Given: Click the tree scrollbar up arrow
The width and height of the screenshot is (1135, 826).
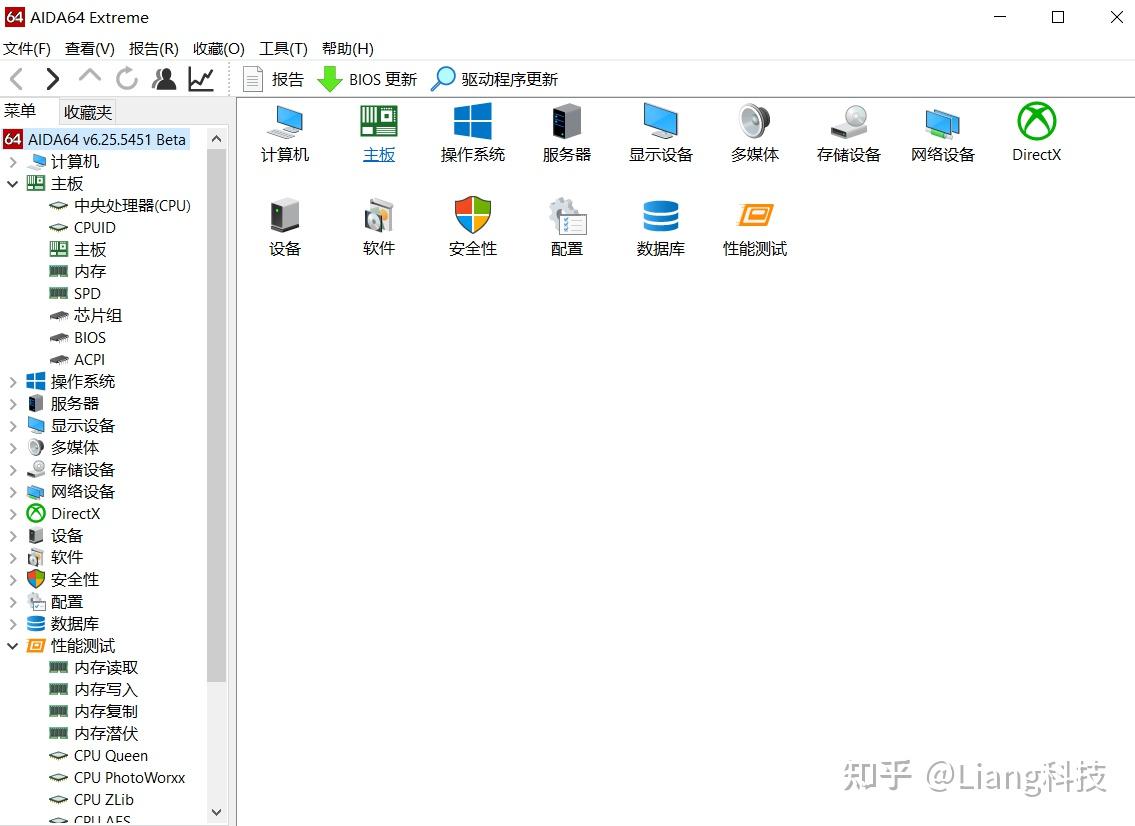Looking at the screenshot, I should coord(216,138).
